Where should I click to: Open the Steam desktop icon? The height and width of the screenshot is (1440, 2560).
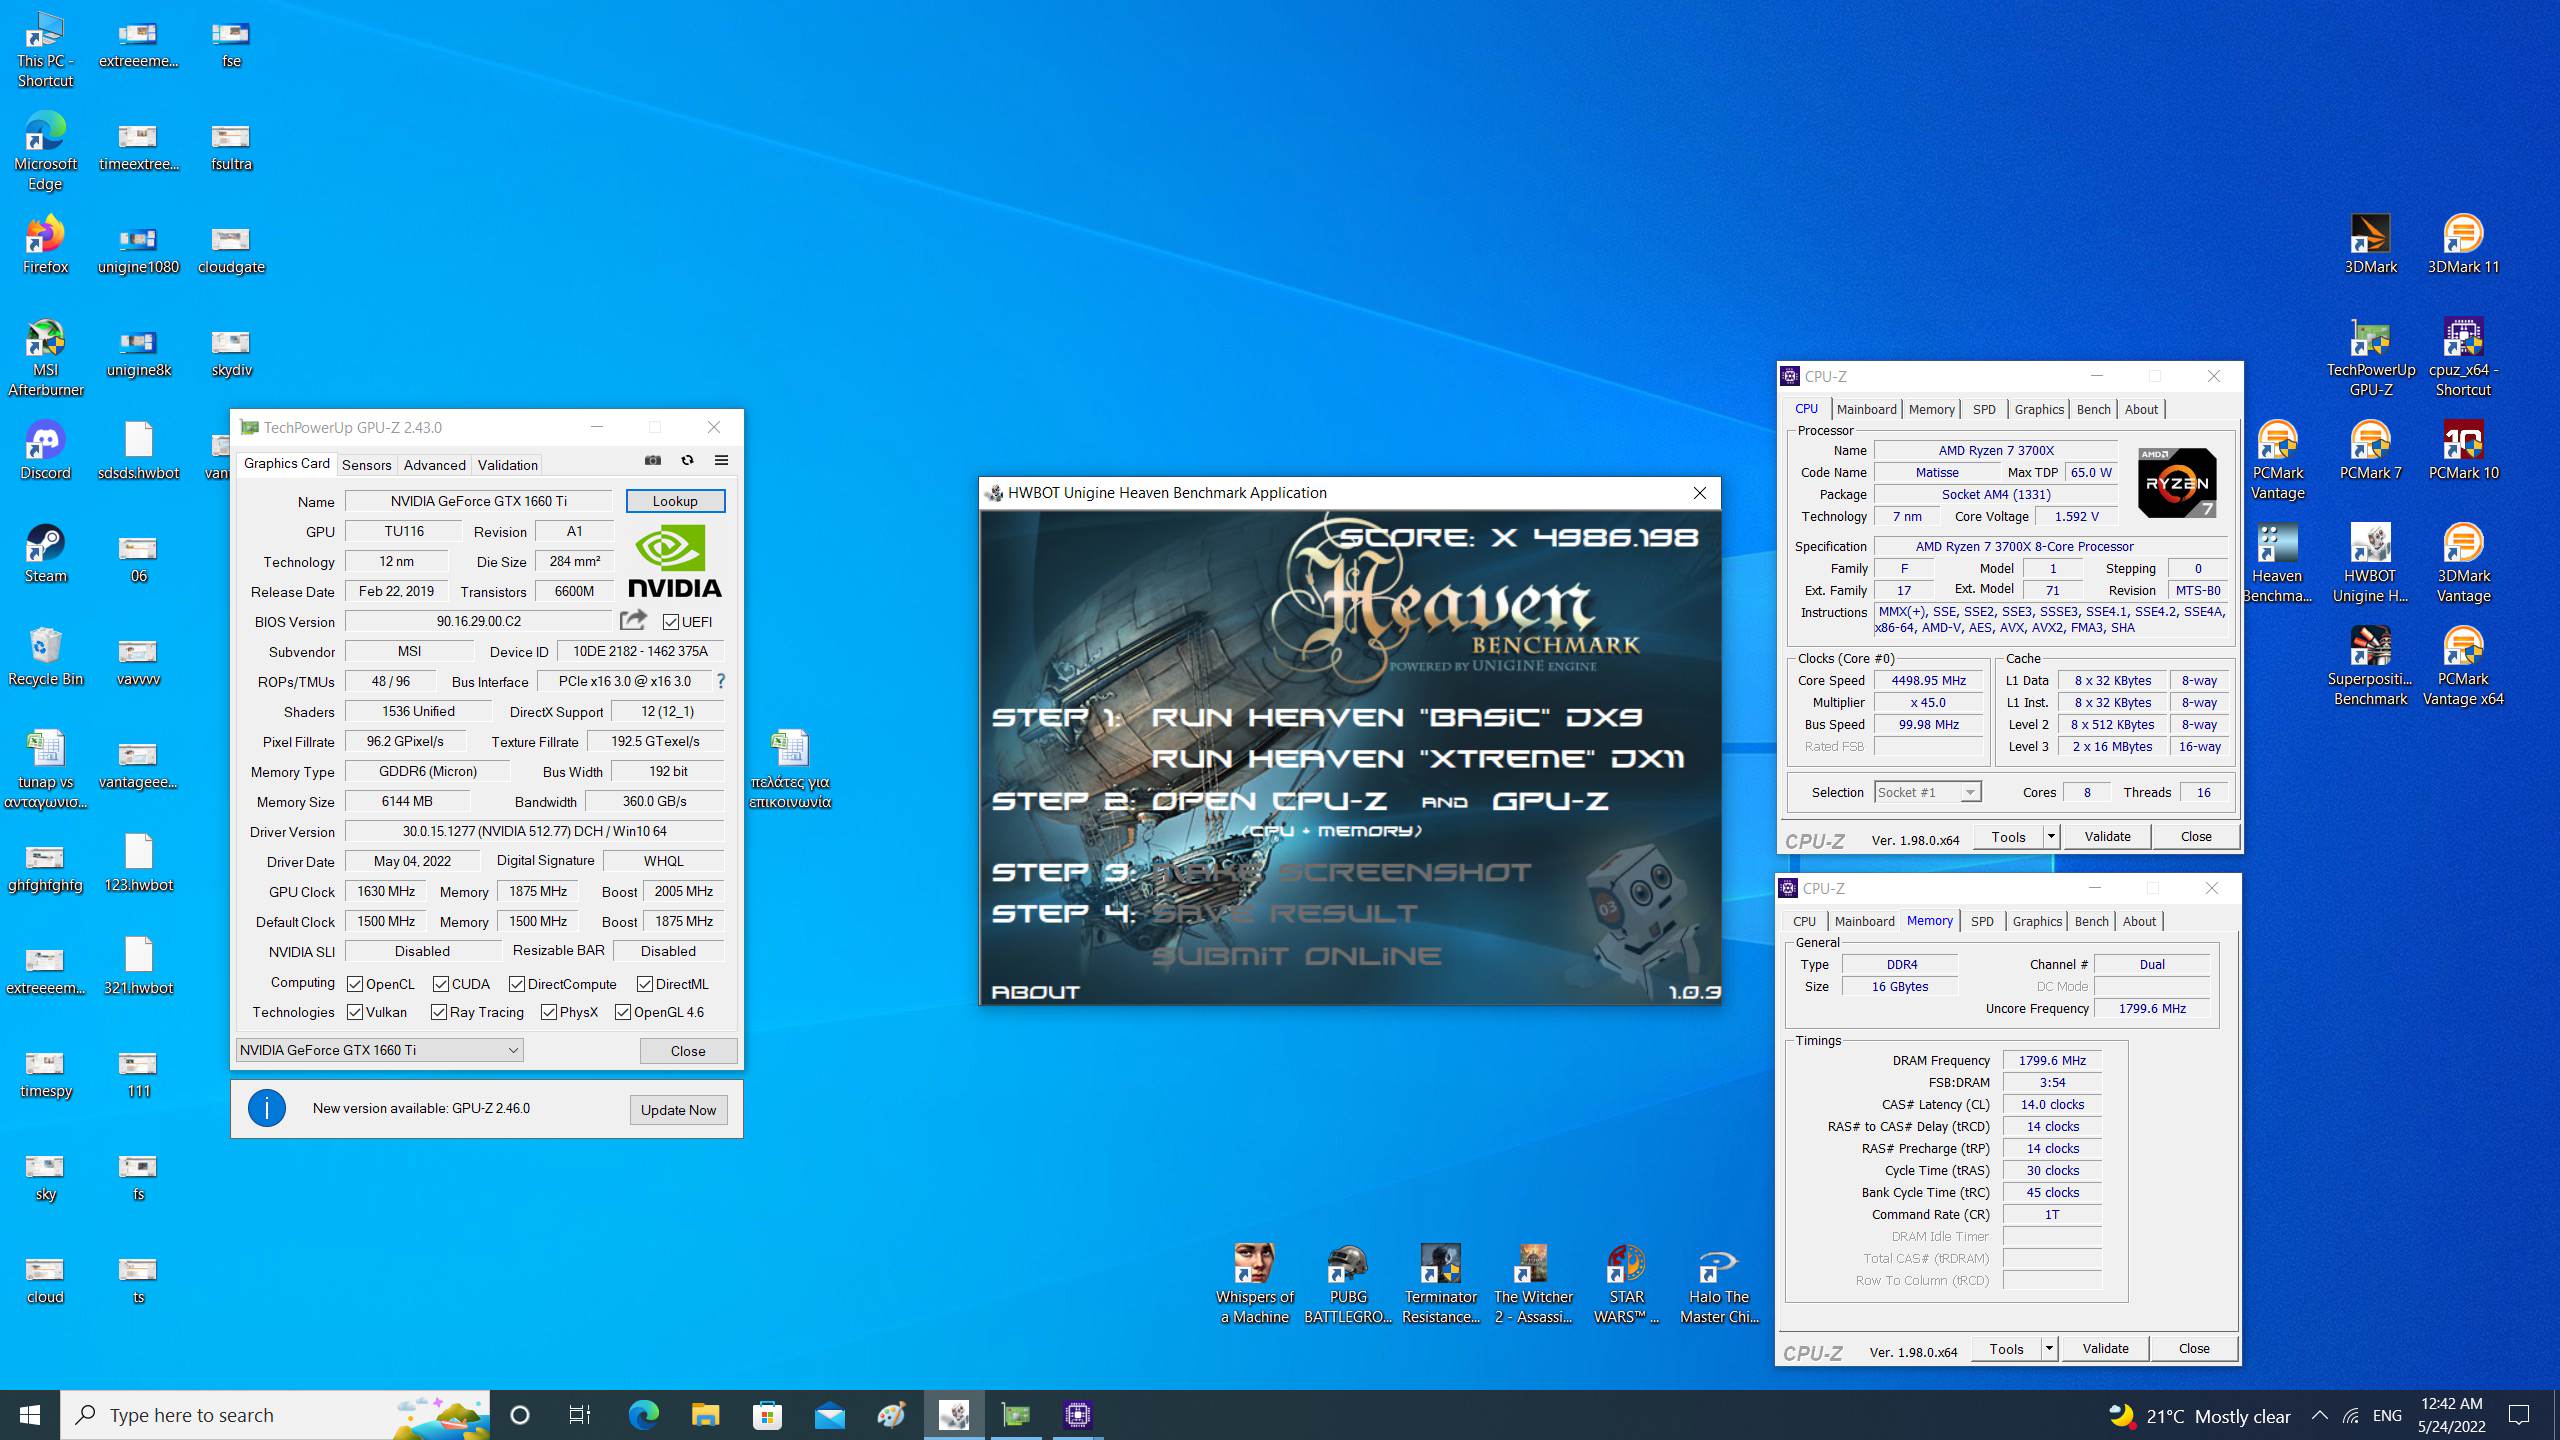click(x=45, y=554)
